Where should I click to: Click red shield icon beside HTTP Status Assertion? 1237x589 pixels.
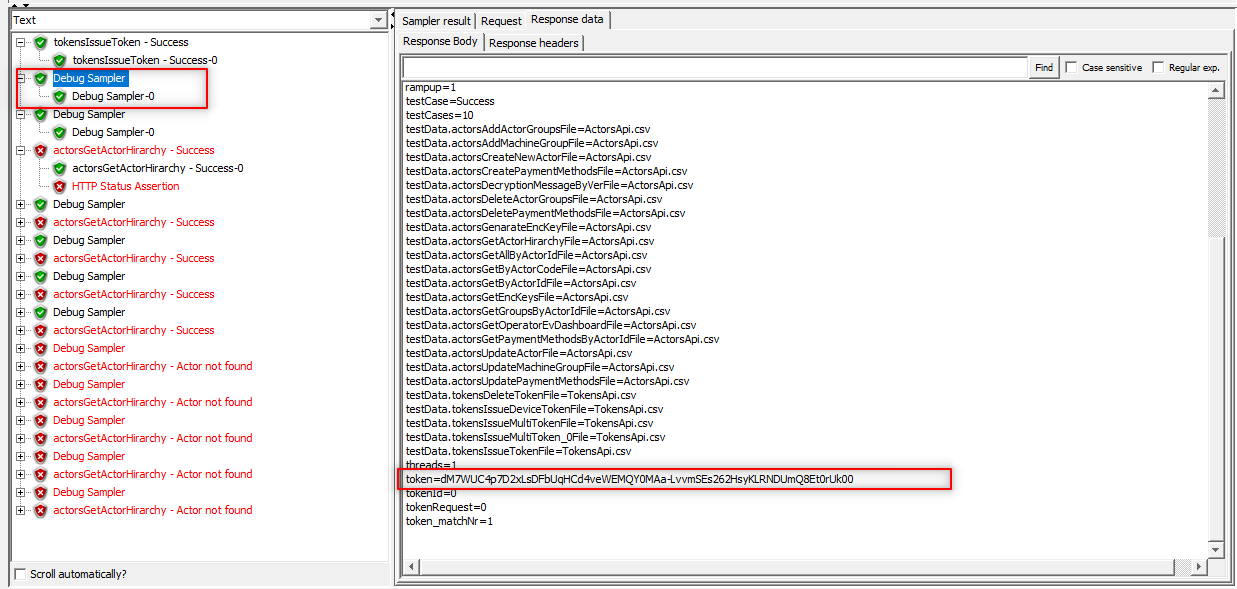[59, 186]
